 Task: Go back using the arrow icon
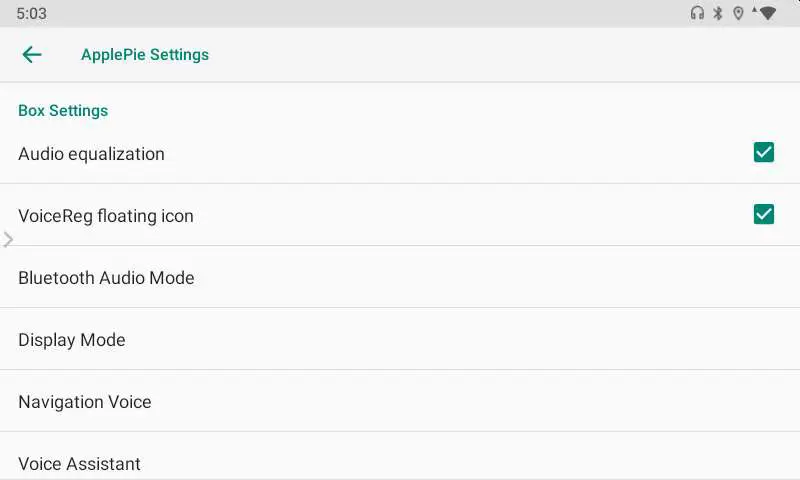(x=32, y=55)
